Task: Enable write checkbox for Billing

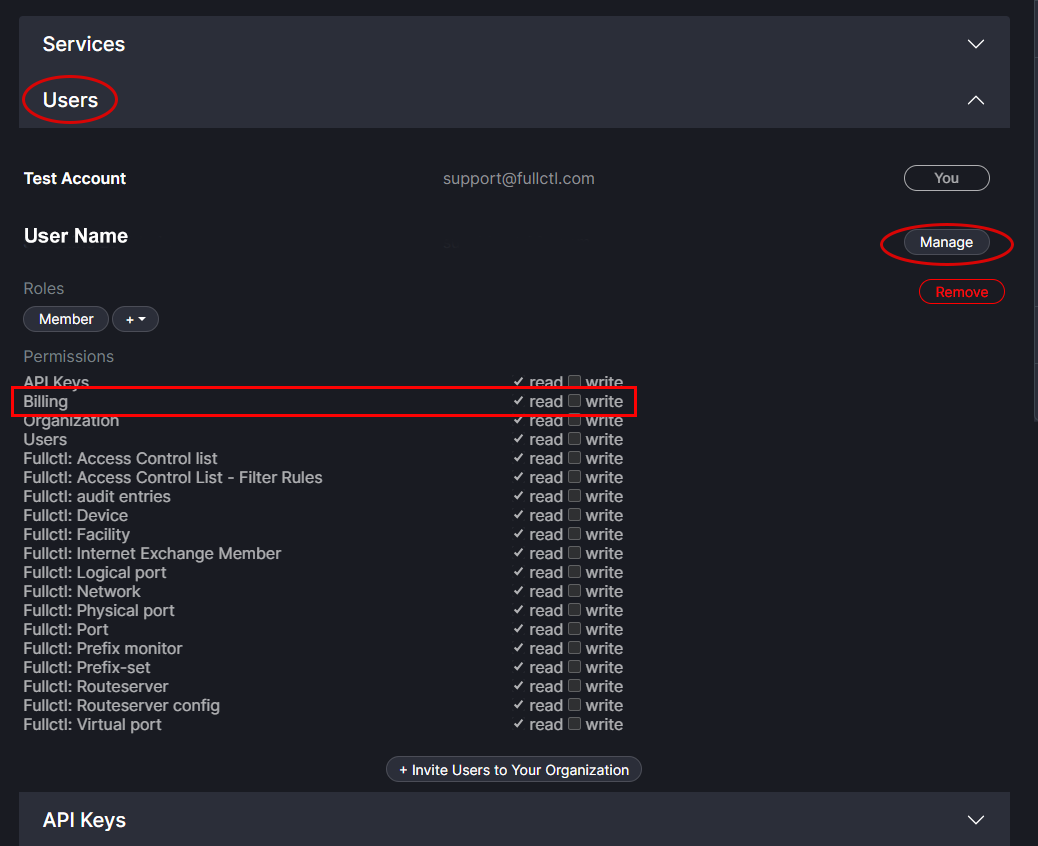Action: tap(575, 401)
